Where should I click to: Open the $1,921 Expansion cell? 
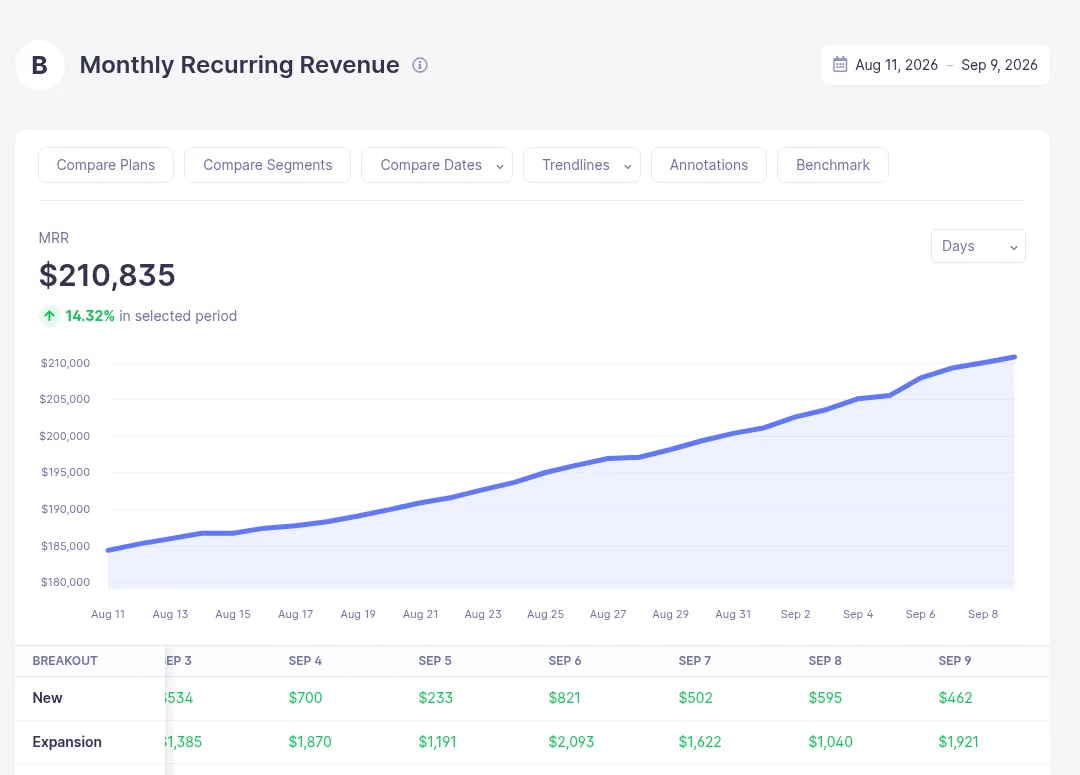coord(958,742)
